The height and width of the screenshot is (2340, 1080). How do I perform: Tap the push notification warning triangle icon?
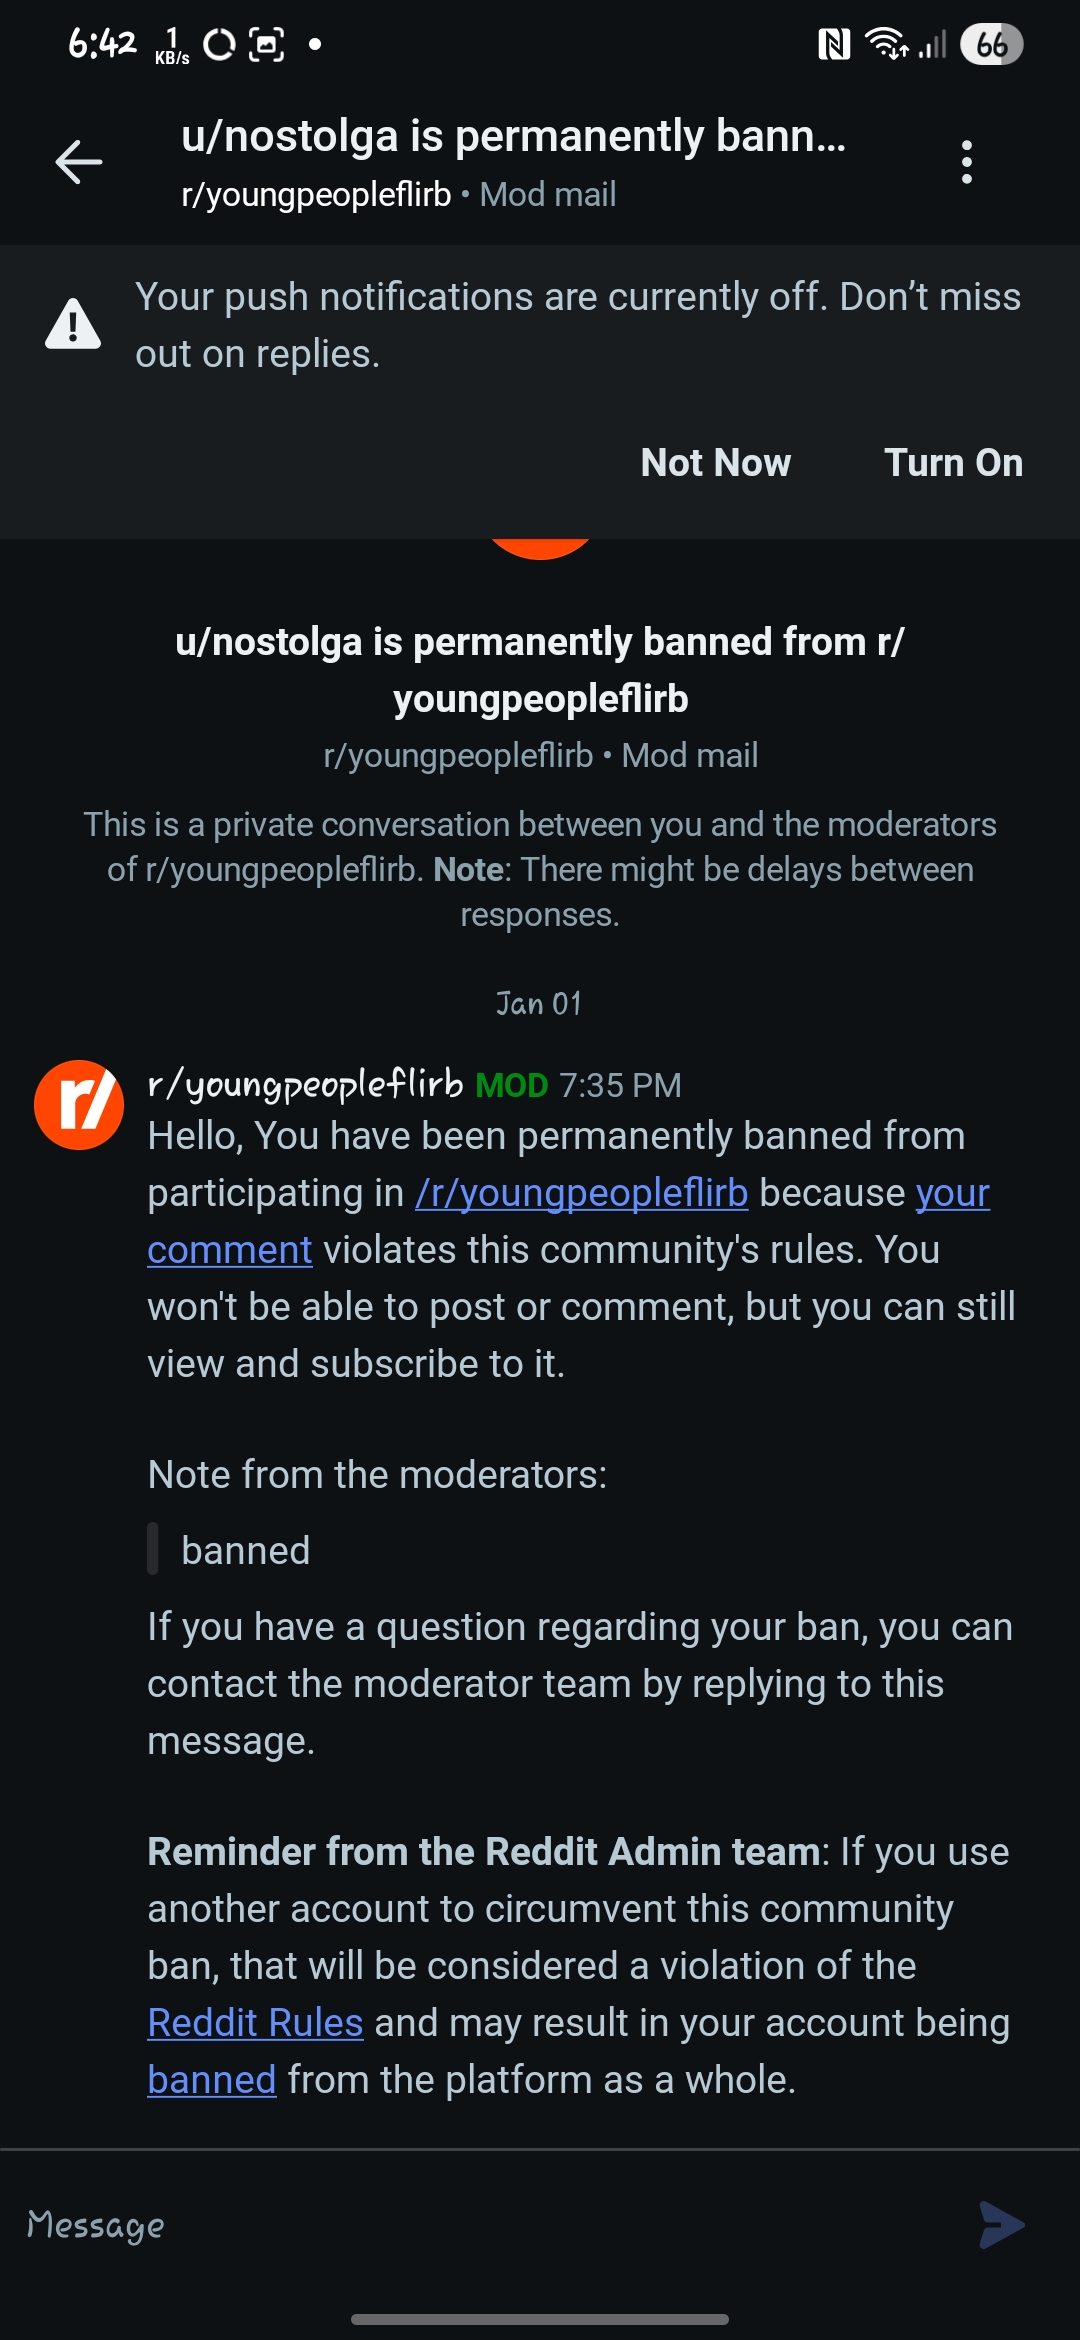[73, 323]
